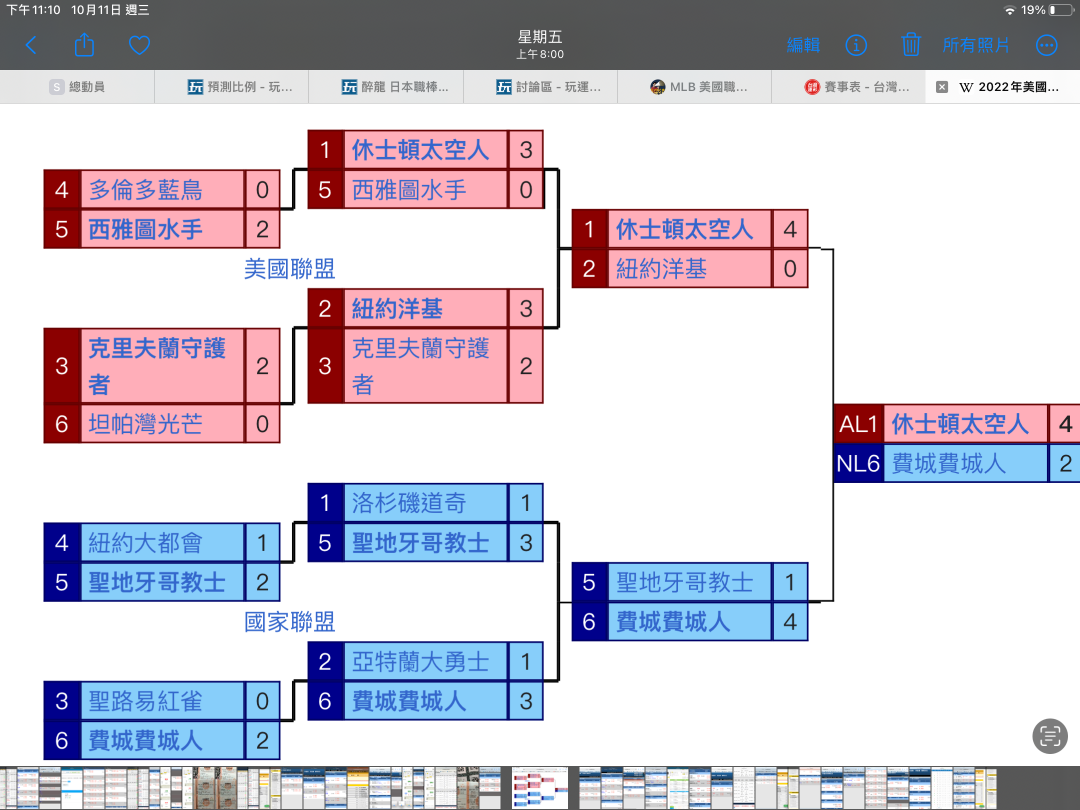This screenshot has height=810, width=1080.
Task: Tap the status bar clock 下午11:10
Action: [33, 10]
